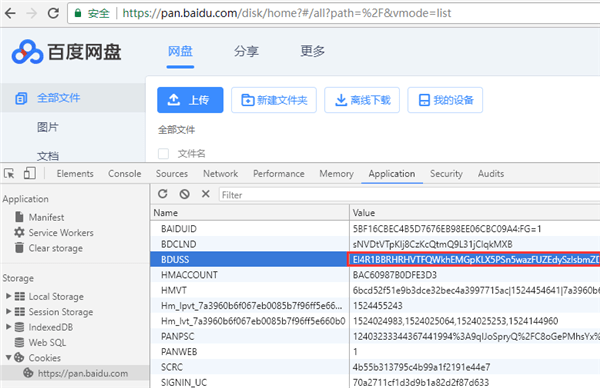The height and width of the screenshot is (388, 600).
Task: Go back with browser back arrow
Action: coord(10,13)
